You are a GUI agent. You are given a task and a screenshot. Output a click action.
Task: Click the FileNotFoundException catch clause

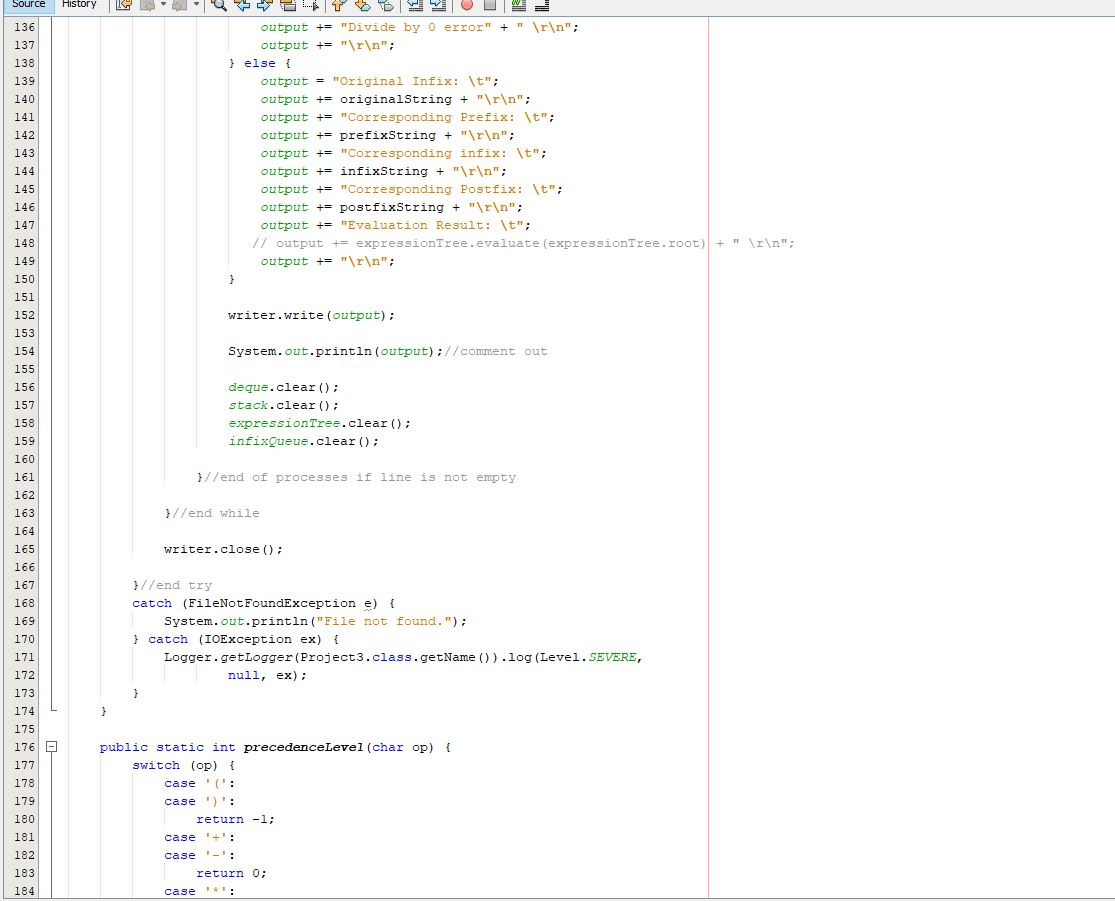tap(263, 603)
